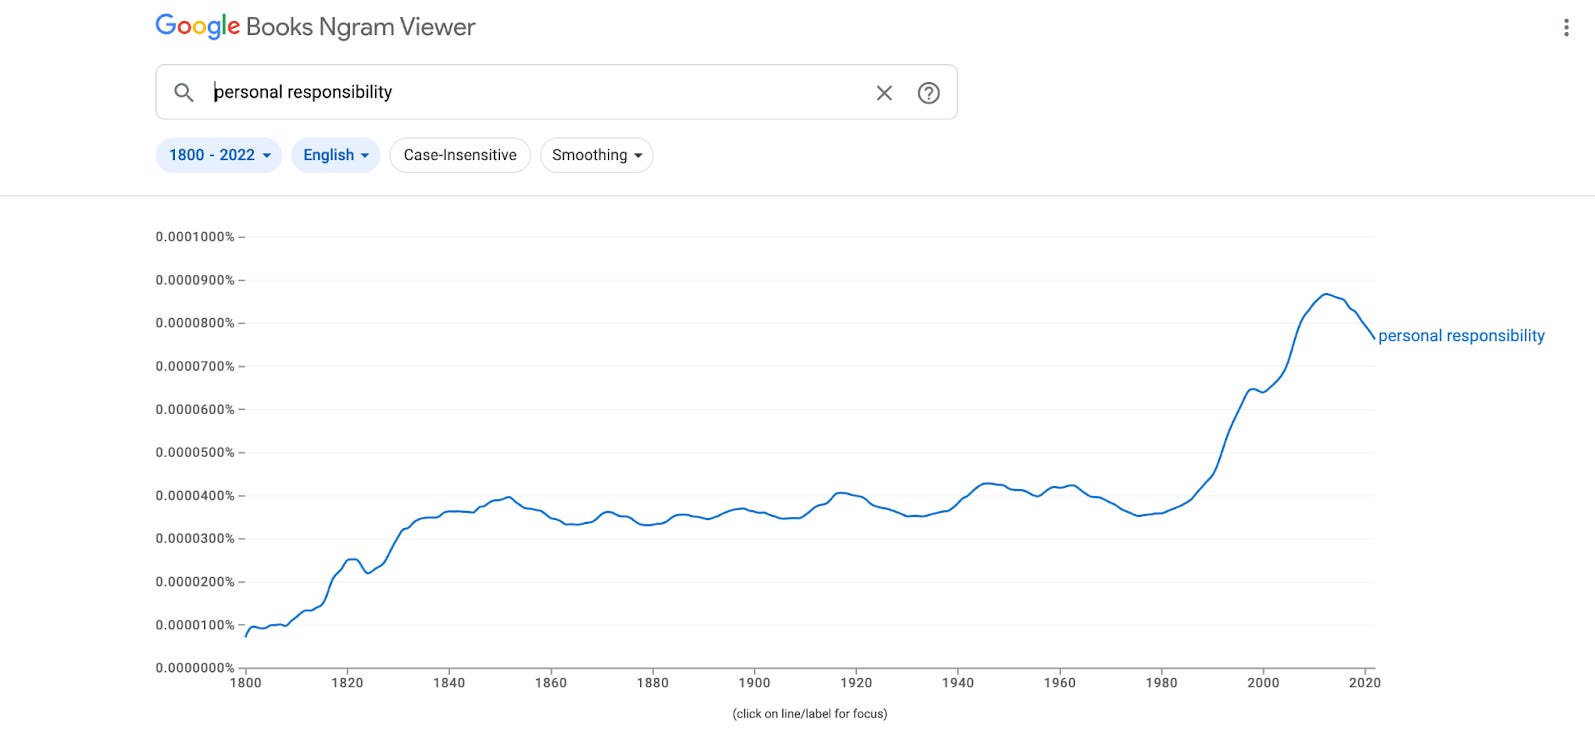Viewport: 1595px width, 755px height.
Task: Toggle the Case-Insensitive option
Action: pyautogui.click(x=460, y=155)
